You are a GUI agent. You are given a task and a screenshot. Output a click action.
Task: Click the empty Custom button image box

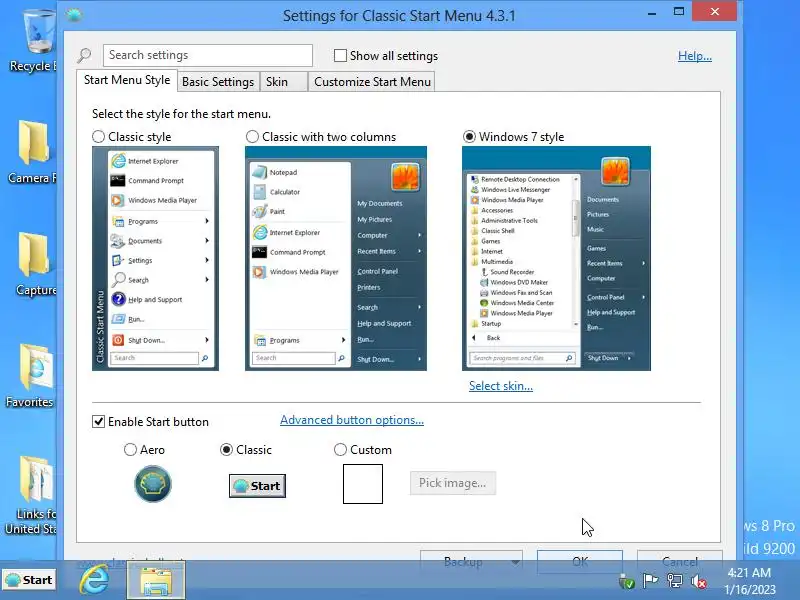click(x=363, y=484)
